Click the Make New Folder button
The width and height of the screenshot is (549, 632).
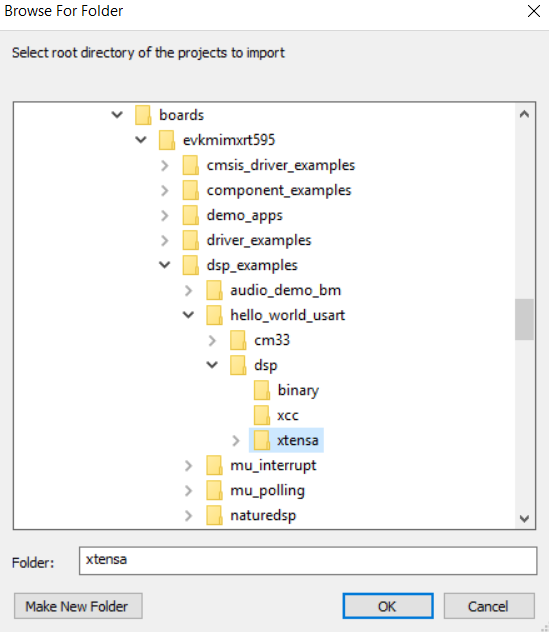point(78,606)
